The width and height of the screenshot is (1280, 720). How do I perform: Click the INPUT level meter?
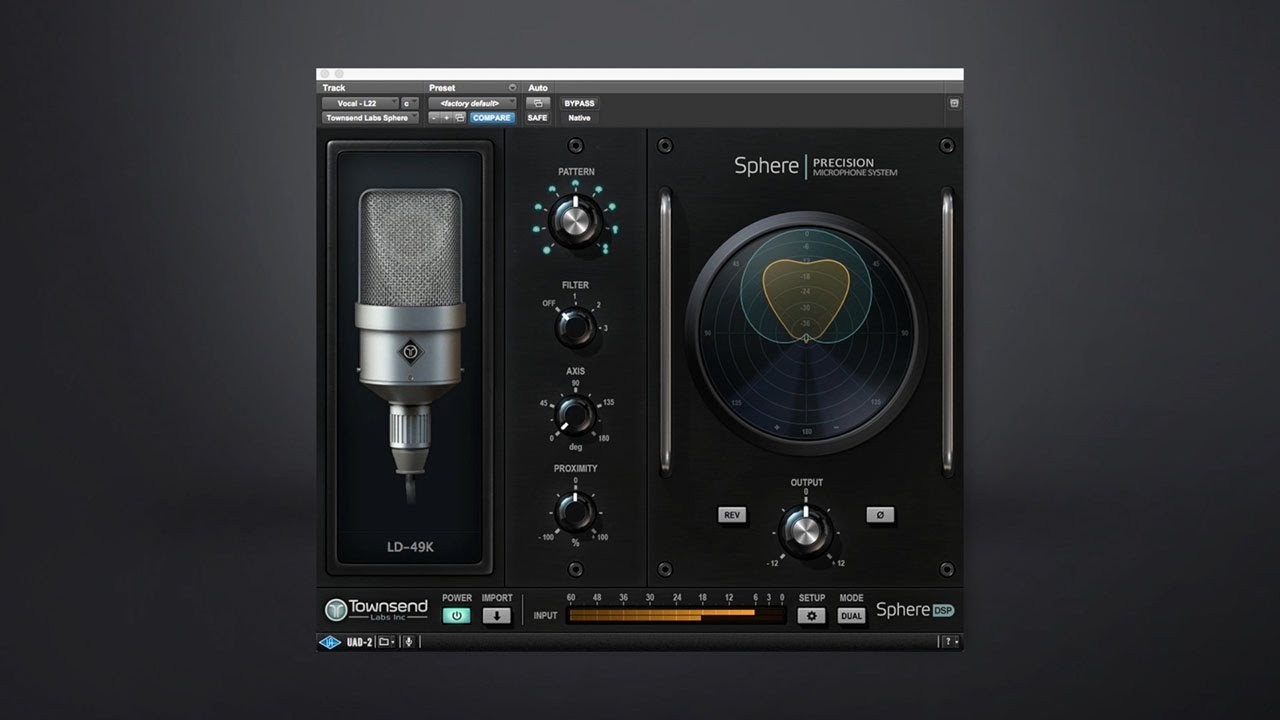676,615
